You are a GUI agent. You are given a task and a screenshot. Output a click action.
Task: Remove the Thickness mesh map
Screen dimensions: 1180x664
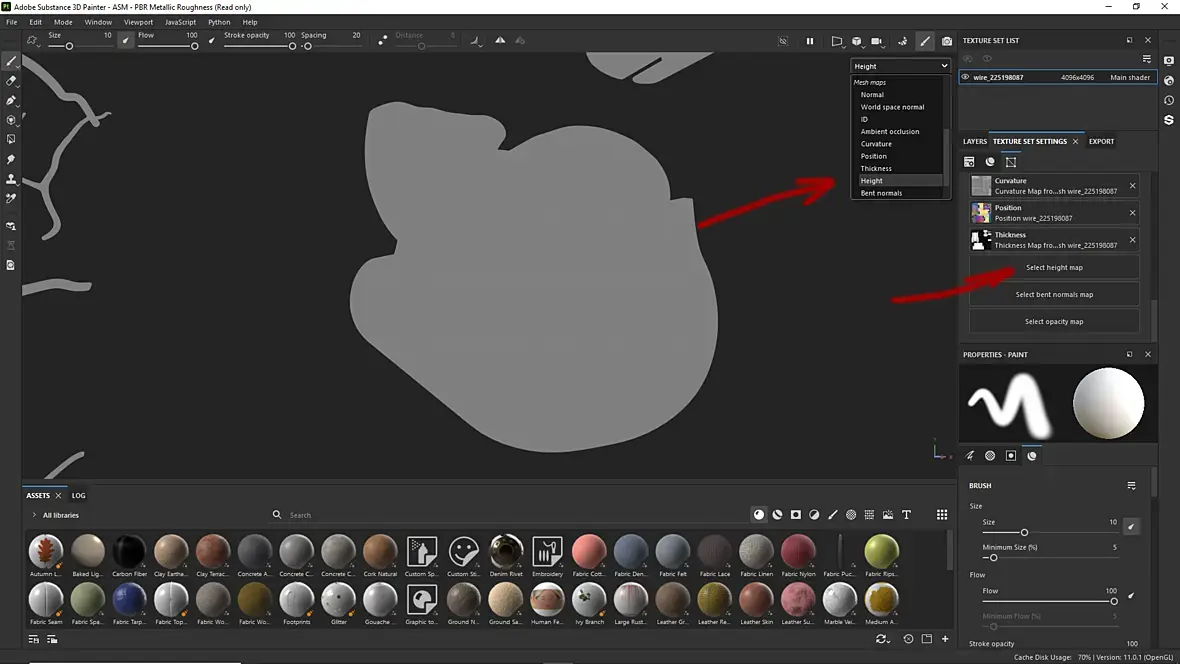pyautogui.click(x=1133, y=240)
